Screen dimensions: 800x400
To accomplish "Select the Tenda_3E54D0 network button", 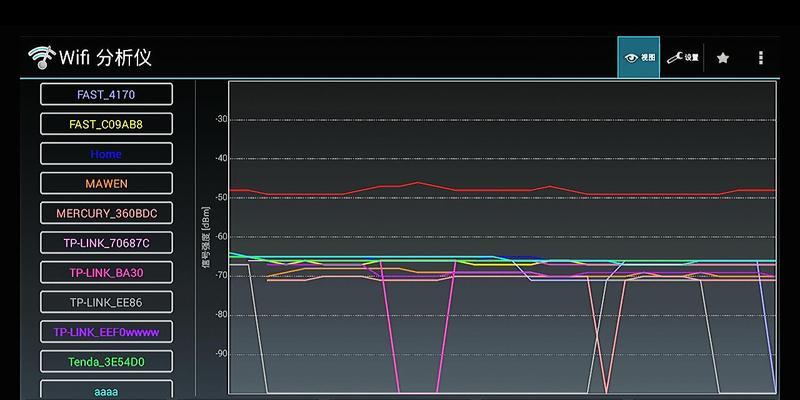I will (x=106, y=362).
